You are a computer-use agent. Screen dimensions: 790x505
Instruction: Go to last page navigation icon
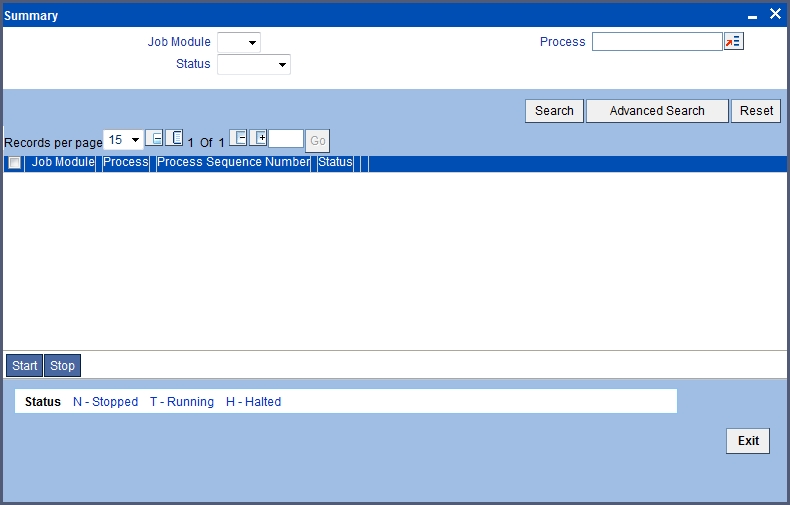coord(258,138)
